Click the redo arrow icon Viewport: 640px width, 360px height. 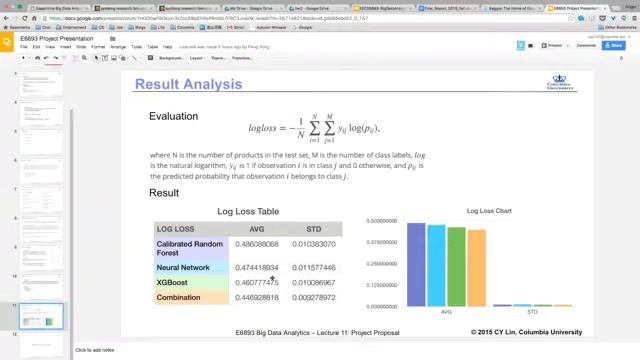click(x=56, y=58)
